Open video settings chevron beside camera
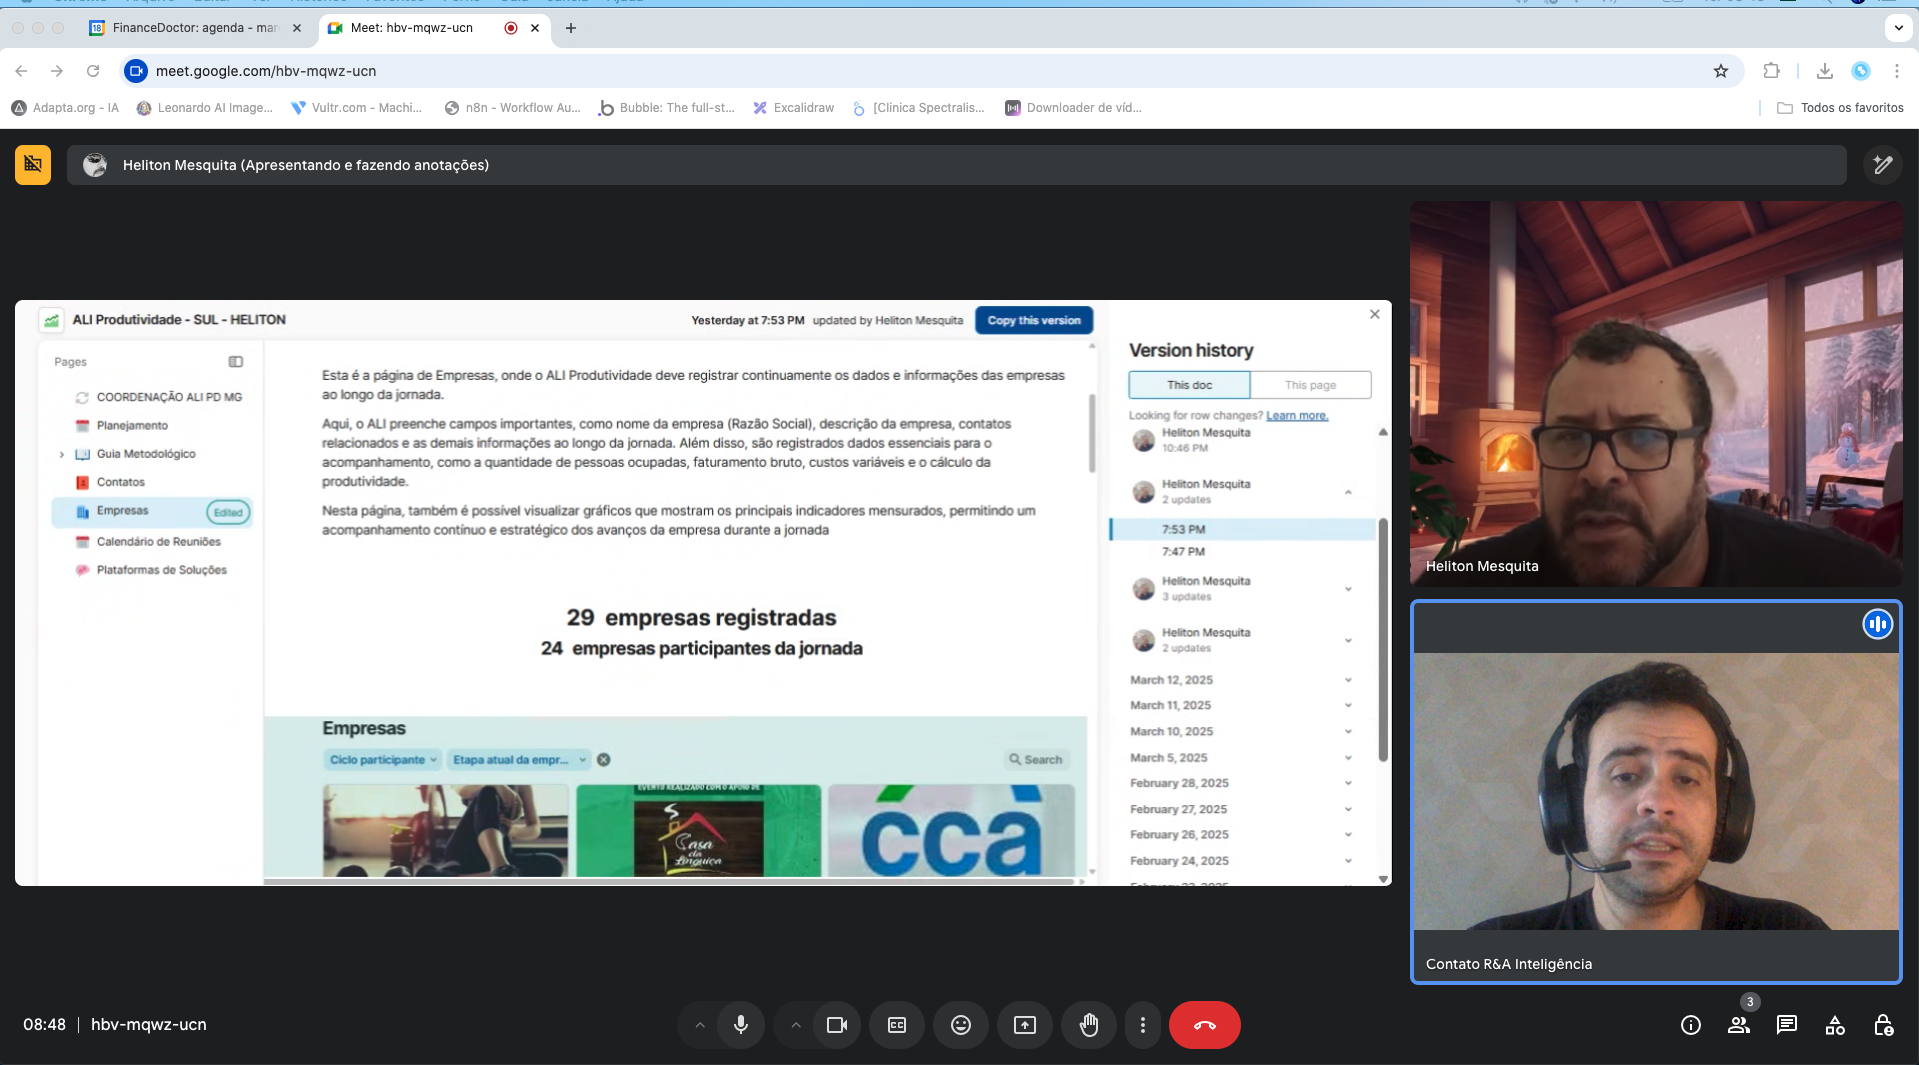Image resolution: width=1919 pixels, height=1065 pixels. pos(796,1025)
